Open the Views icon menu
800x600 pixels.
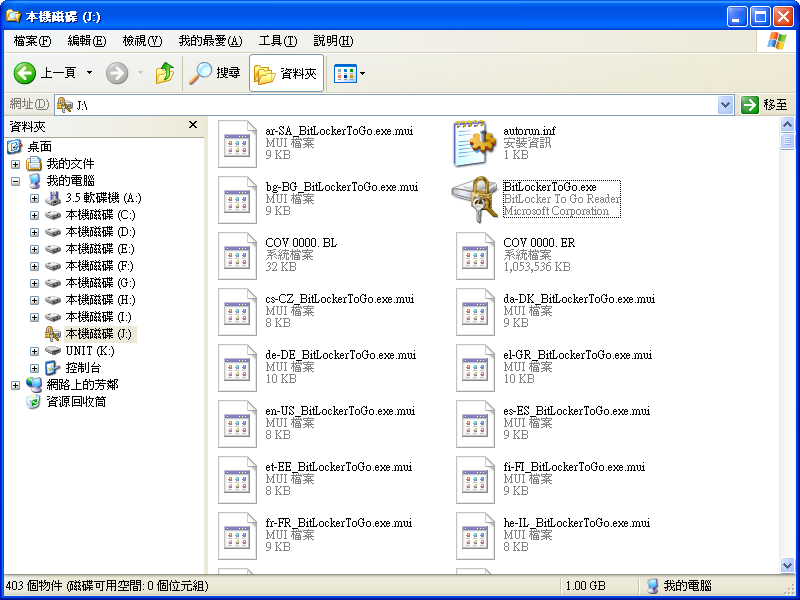tap(345, 73)
